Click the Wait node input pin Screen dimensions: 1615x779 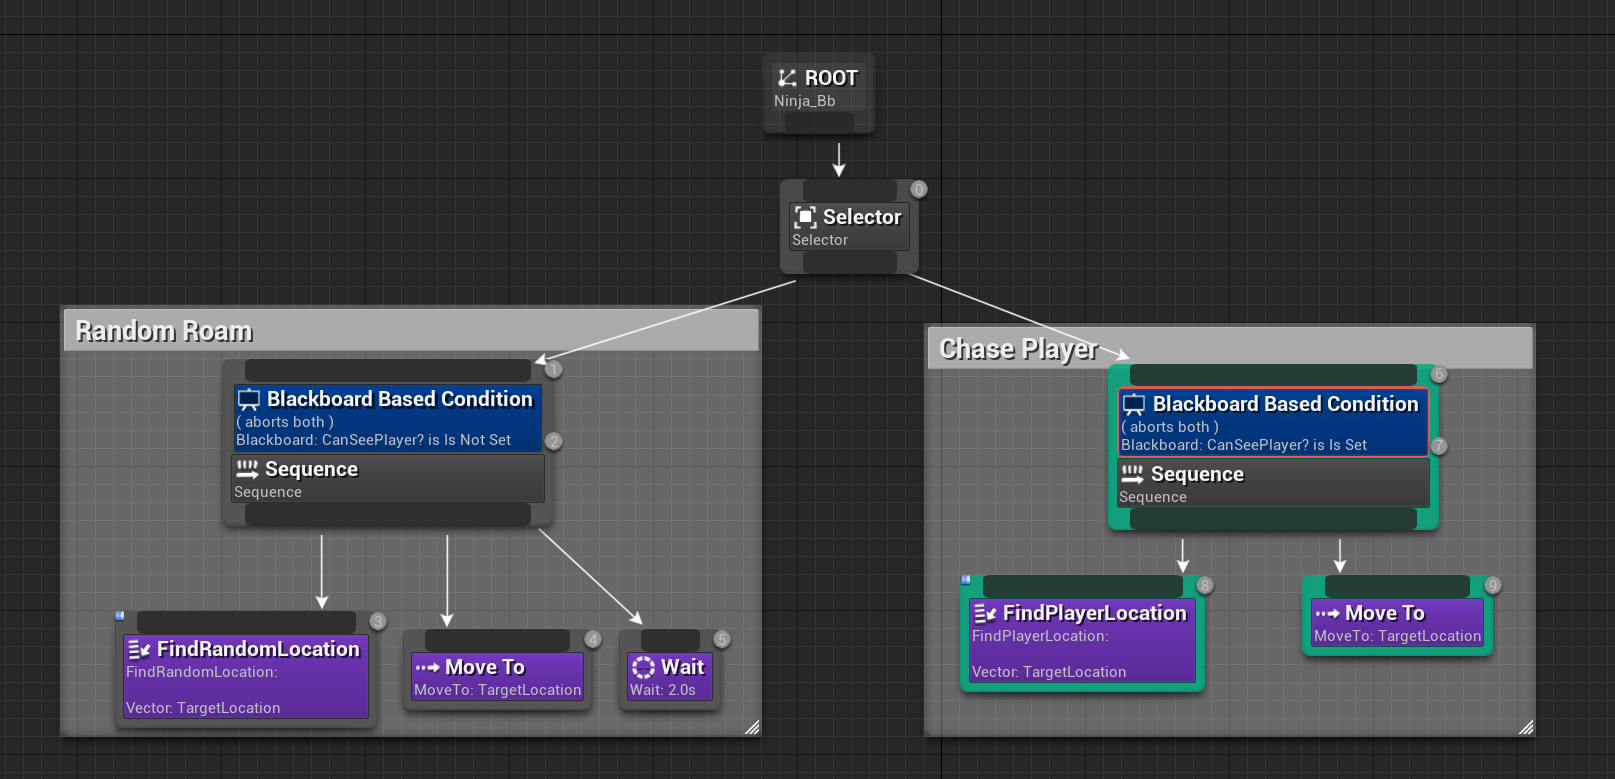(x=670, y=640)
